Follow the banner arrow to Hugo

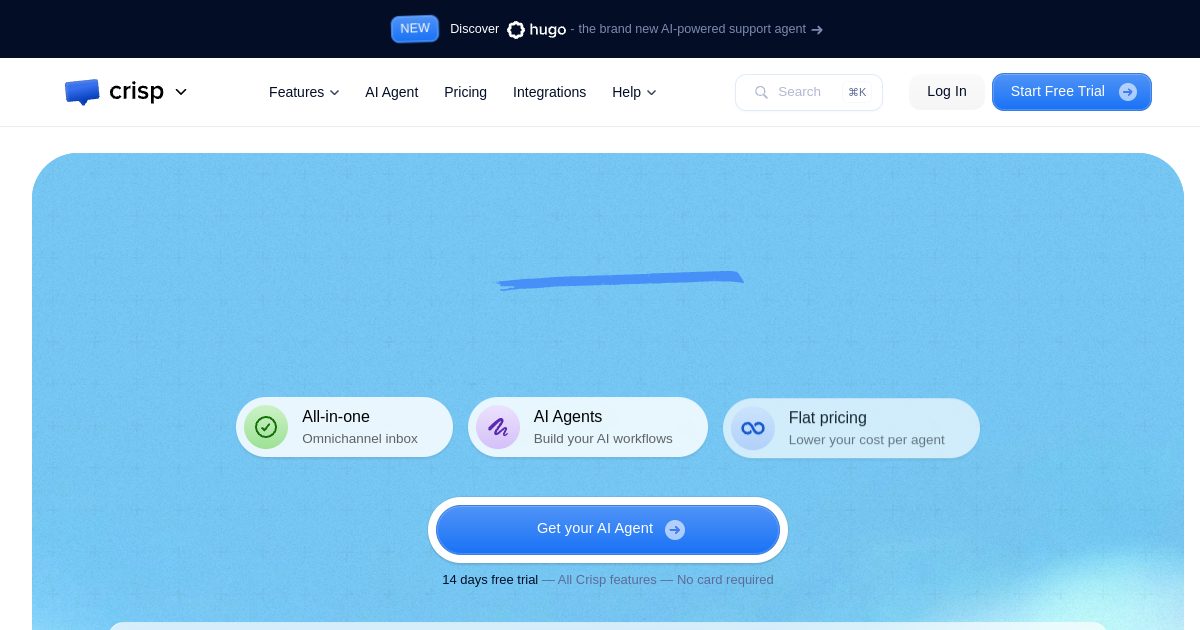pyautogui.click(x=817, y=30)
